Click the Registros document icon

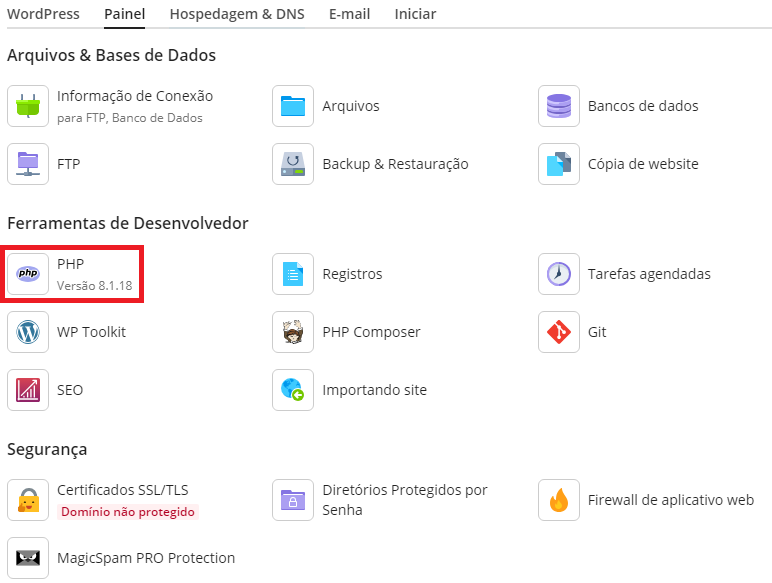(x=293, y=274)
